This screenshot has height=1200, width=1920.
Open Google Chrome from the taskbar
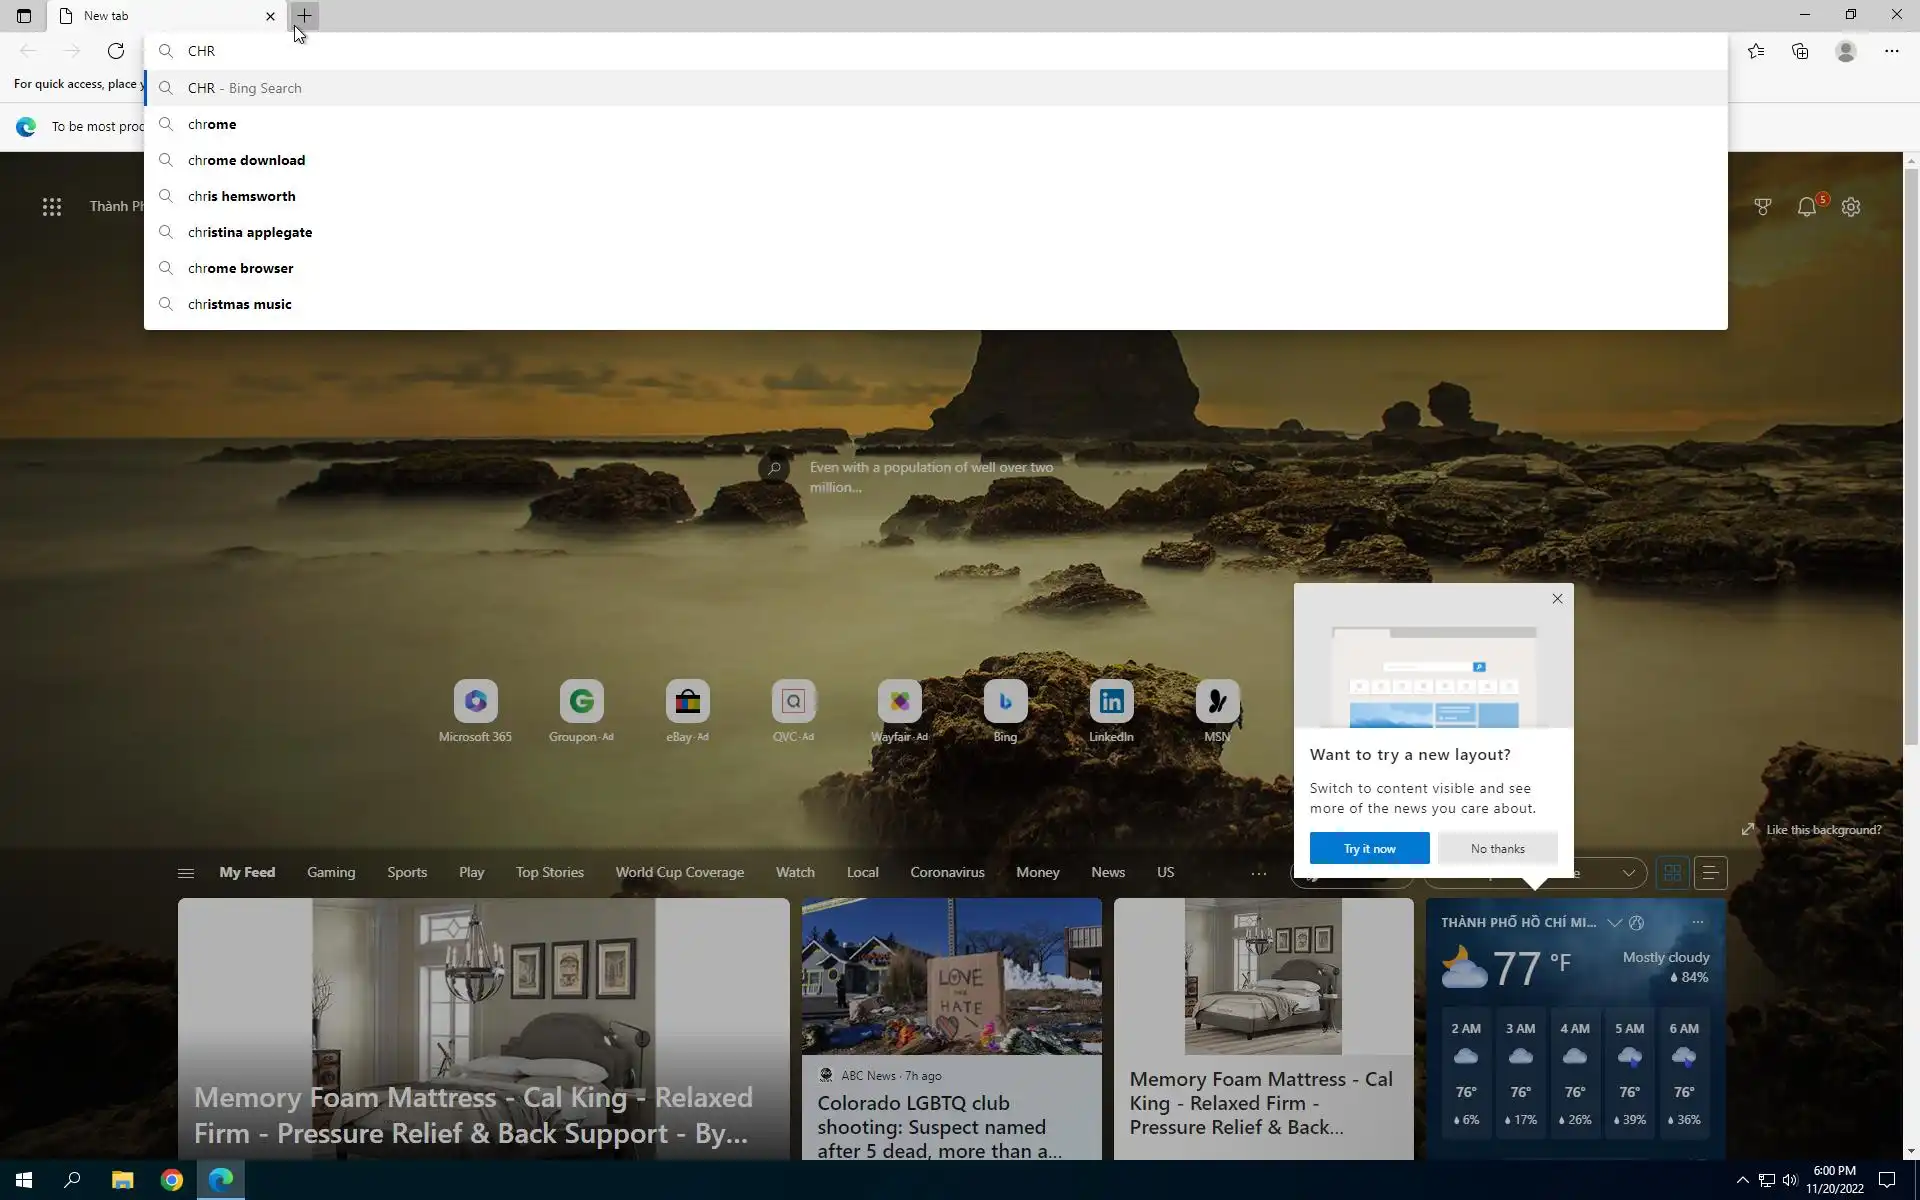coord(172,1180)
